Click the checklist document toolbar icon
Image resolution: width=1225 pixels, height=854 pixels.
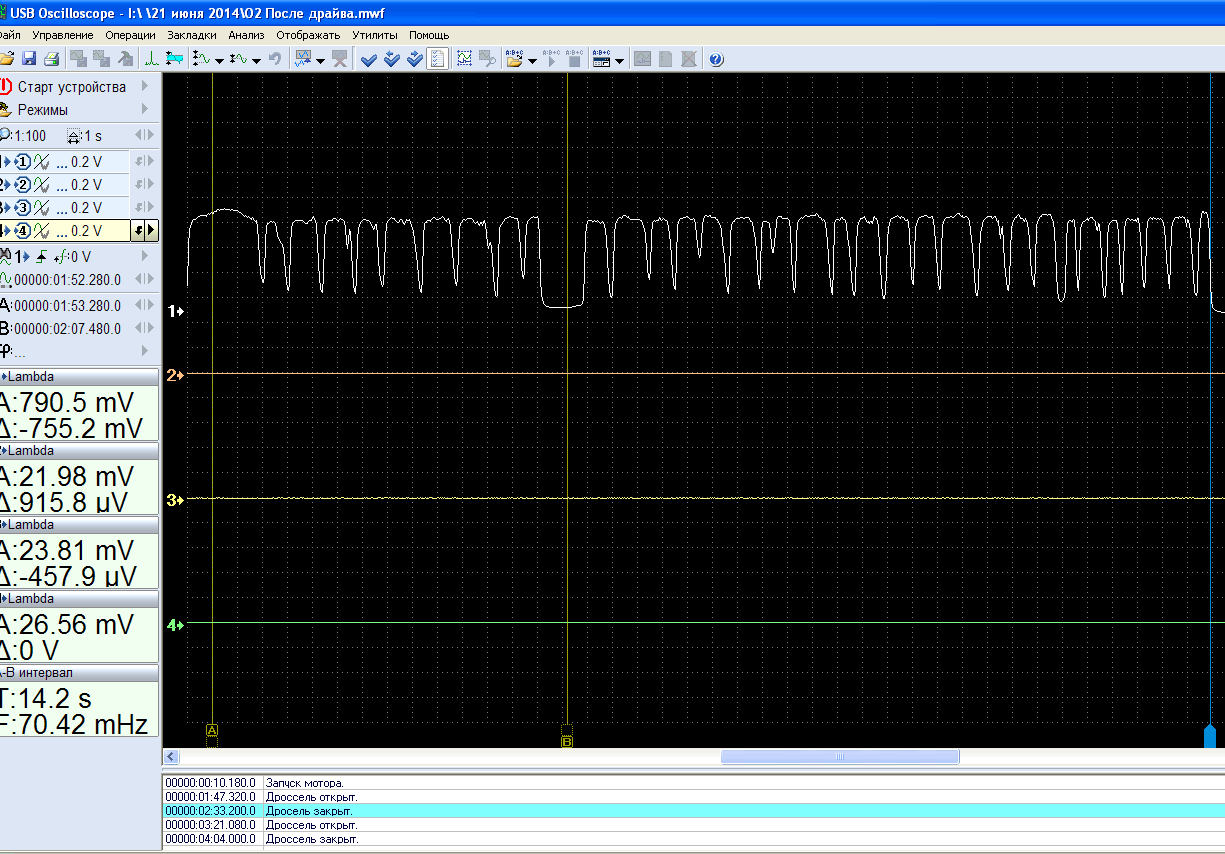(x=437, y=60)
